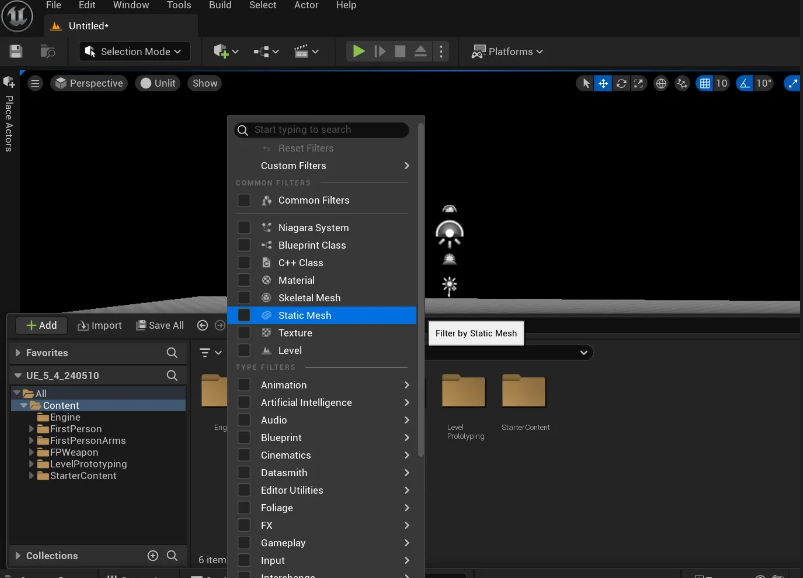Open the viewport Show button
This screenshot has height=578, width=803.
[x=204, y=83]
